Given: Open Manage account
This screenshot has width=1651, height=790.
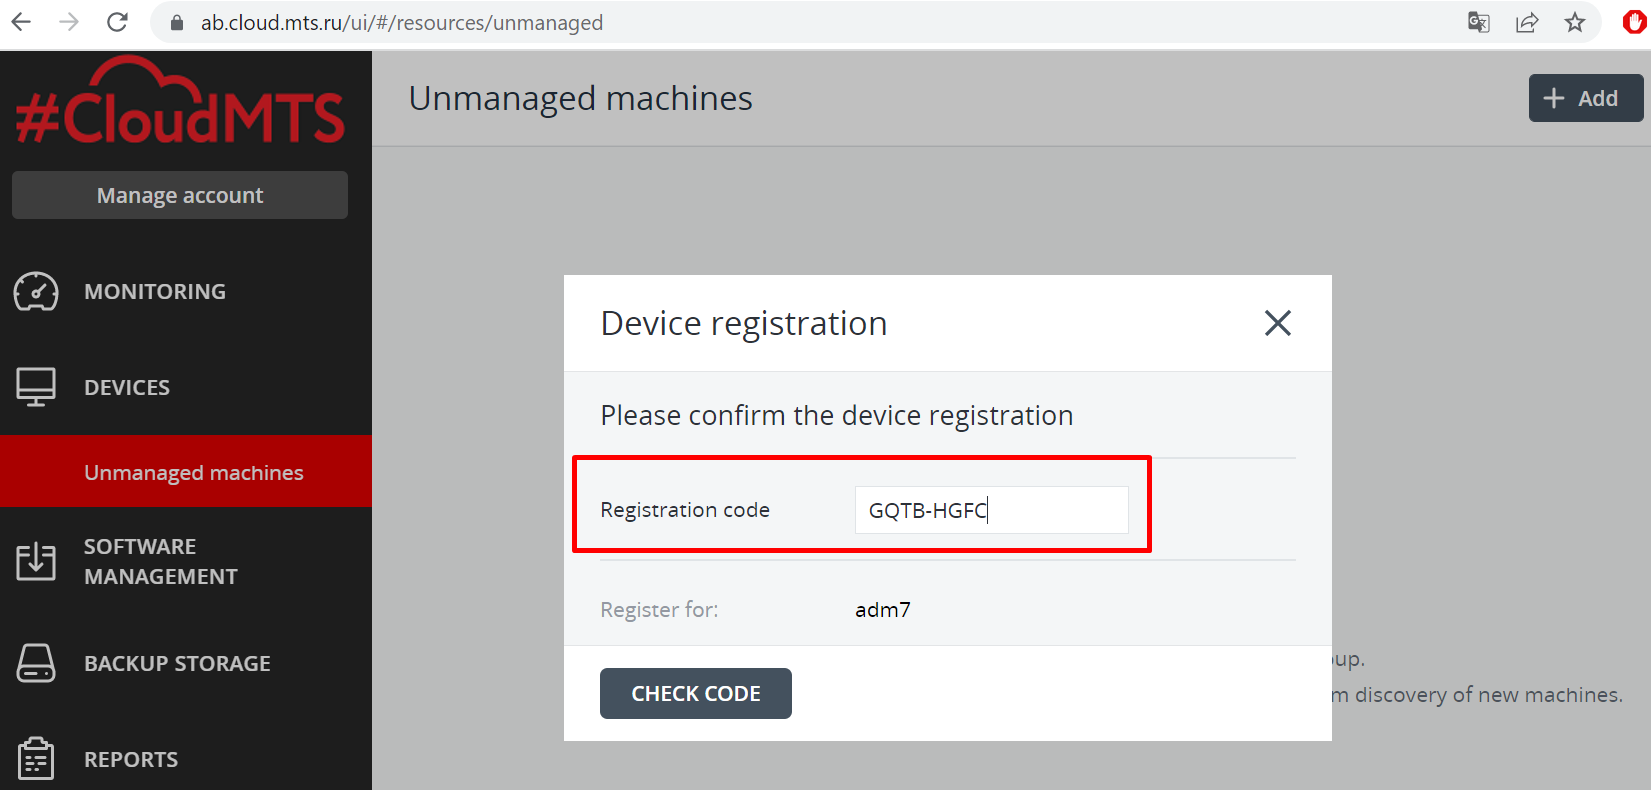Looking at the screenshot, I should point(180,195).
